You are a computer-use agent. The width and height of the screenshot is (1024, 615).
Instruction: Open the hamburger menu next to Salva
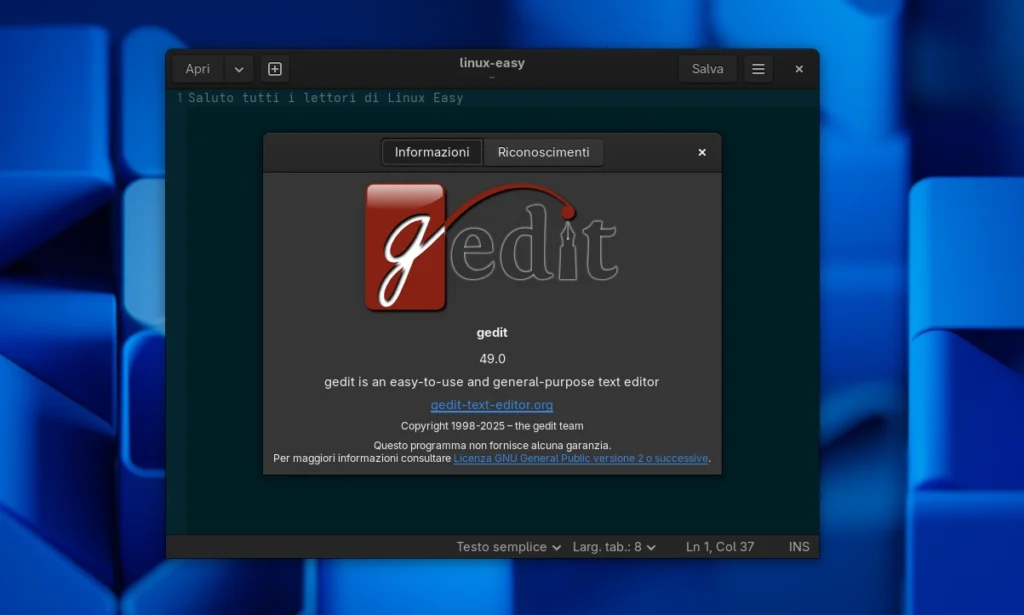click(757, 68)
